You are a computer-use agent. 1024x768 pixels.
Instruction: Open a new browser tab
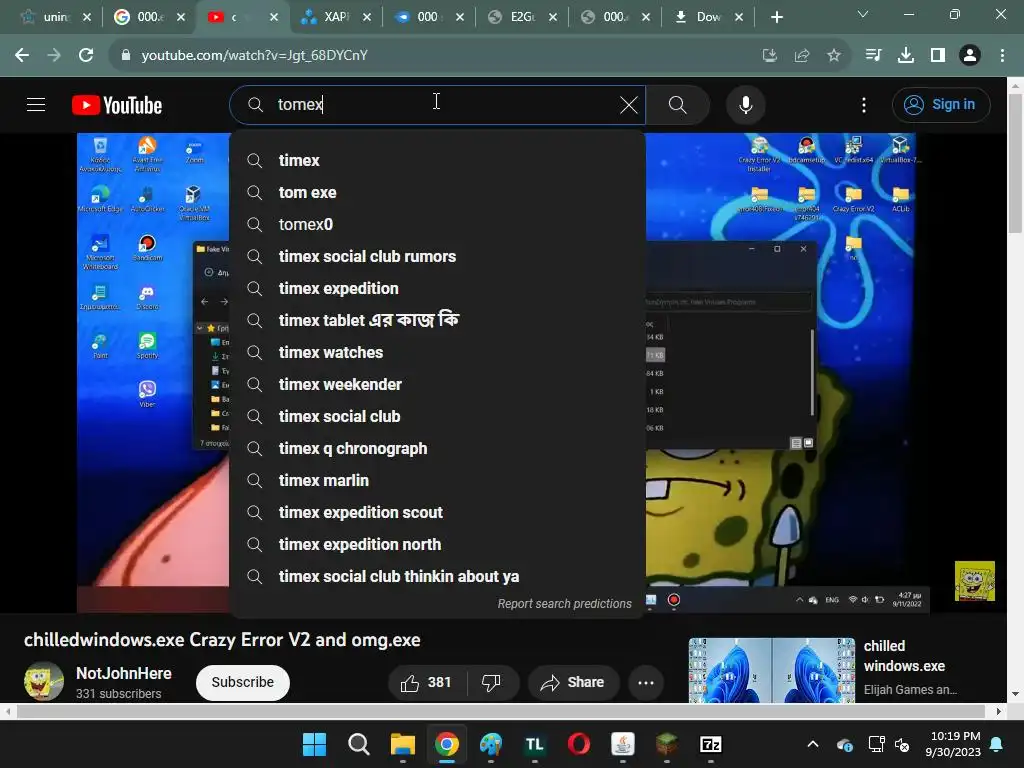(x=776, y=17)
